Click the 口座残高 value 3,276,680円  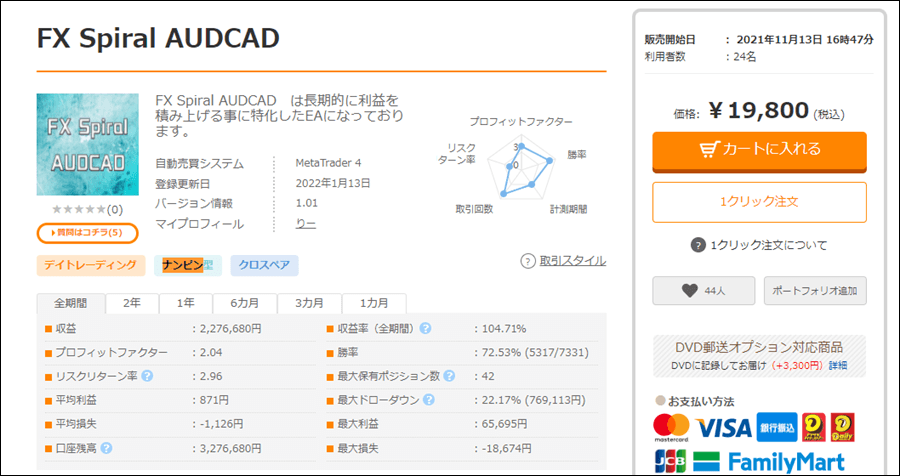click(231, 448)
